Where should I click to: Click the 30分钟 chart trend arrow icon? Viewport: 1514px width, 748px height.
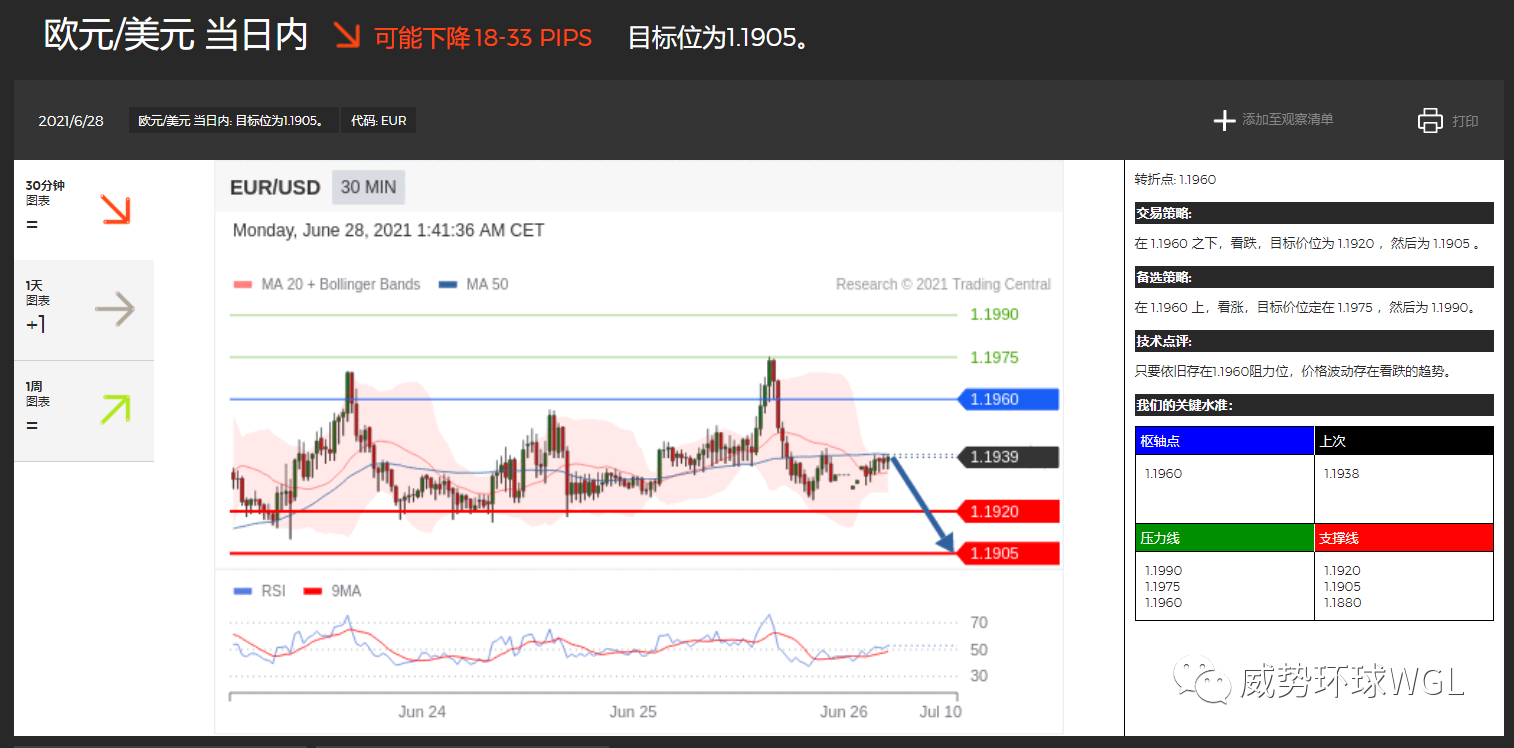click(118, 210)
